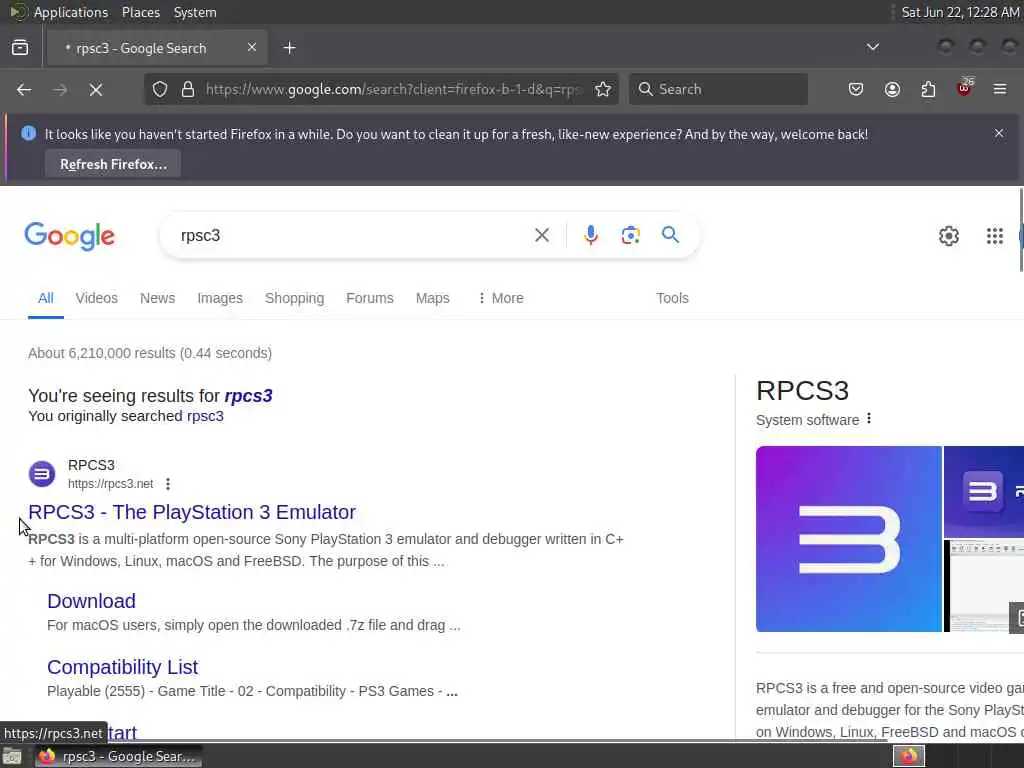Open the dots menu next to System software
This screenshot has width=1024, height=768.
[869, 419]
